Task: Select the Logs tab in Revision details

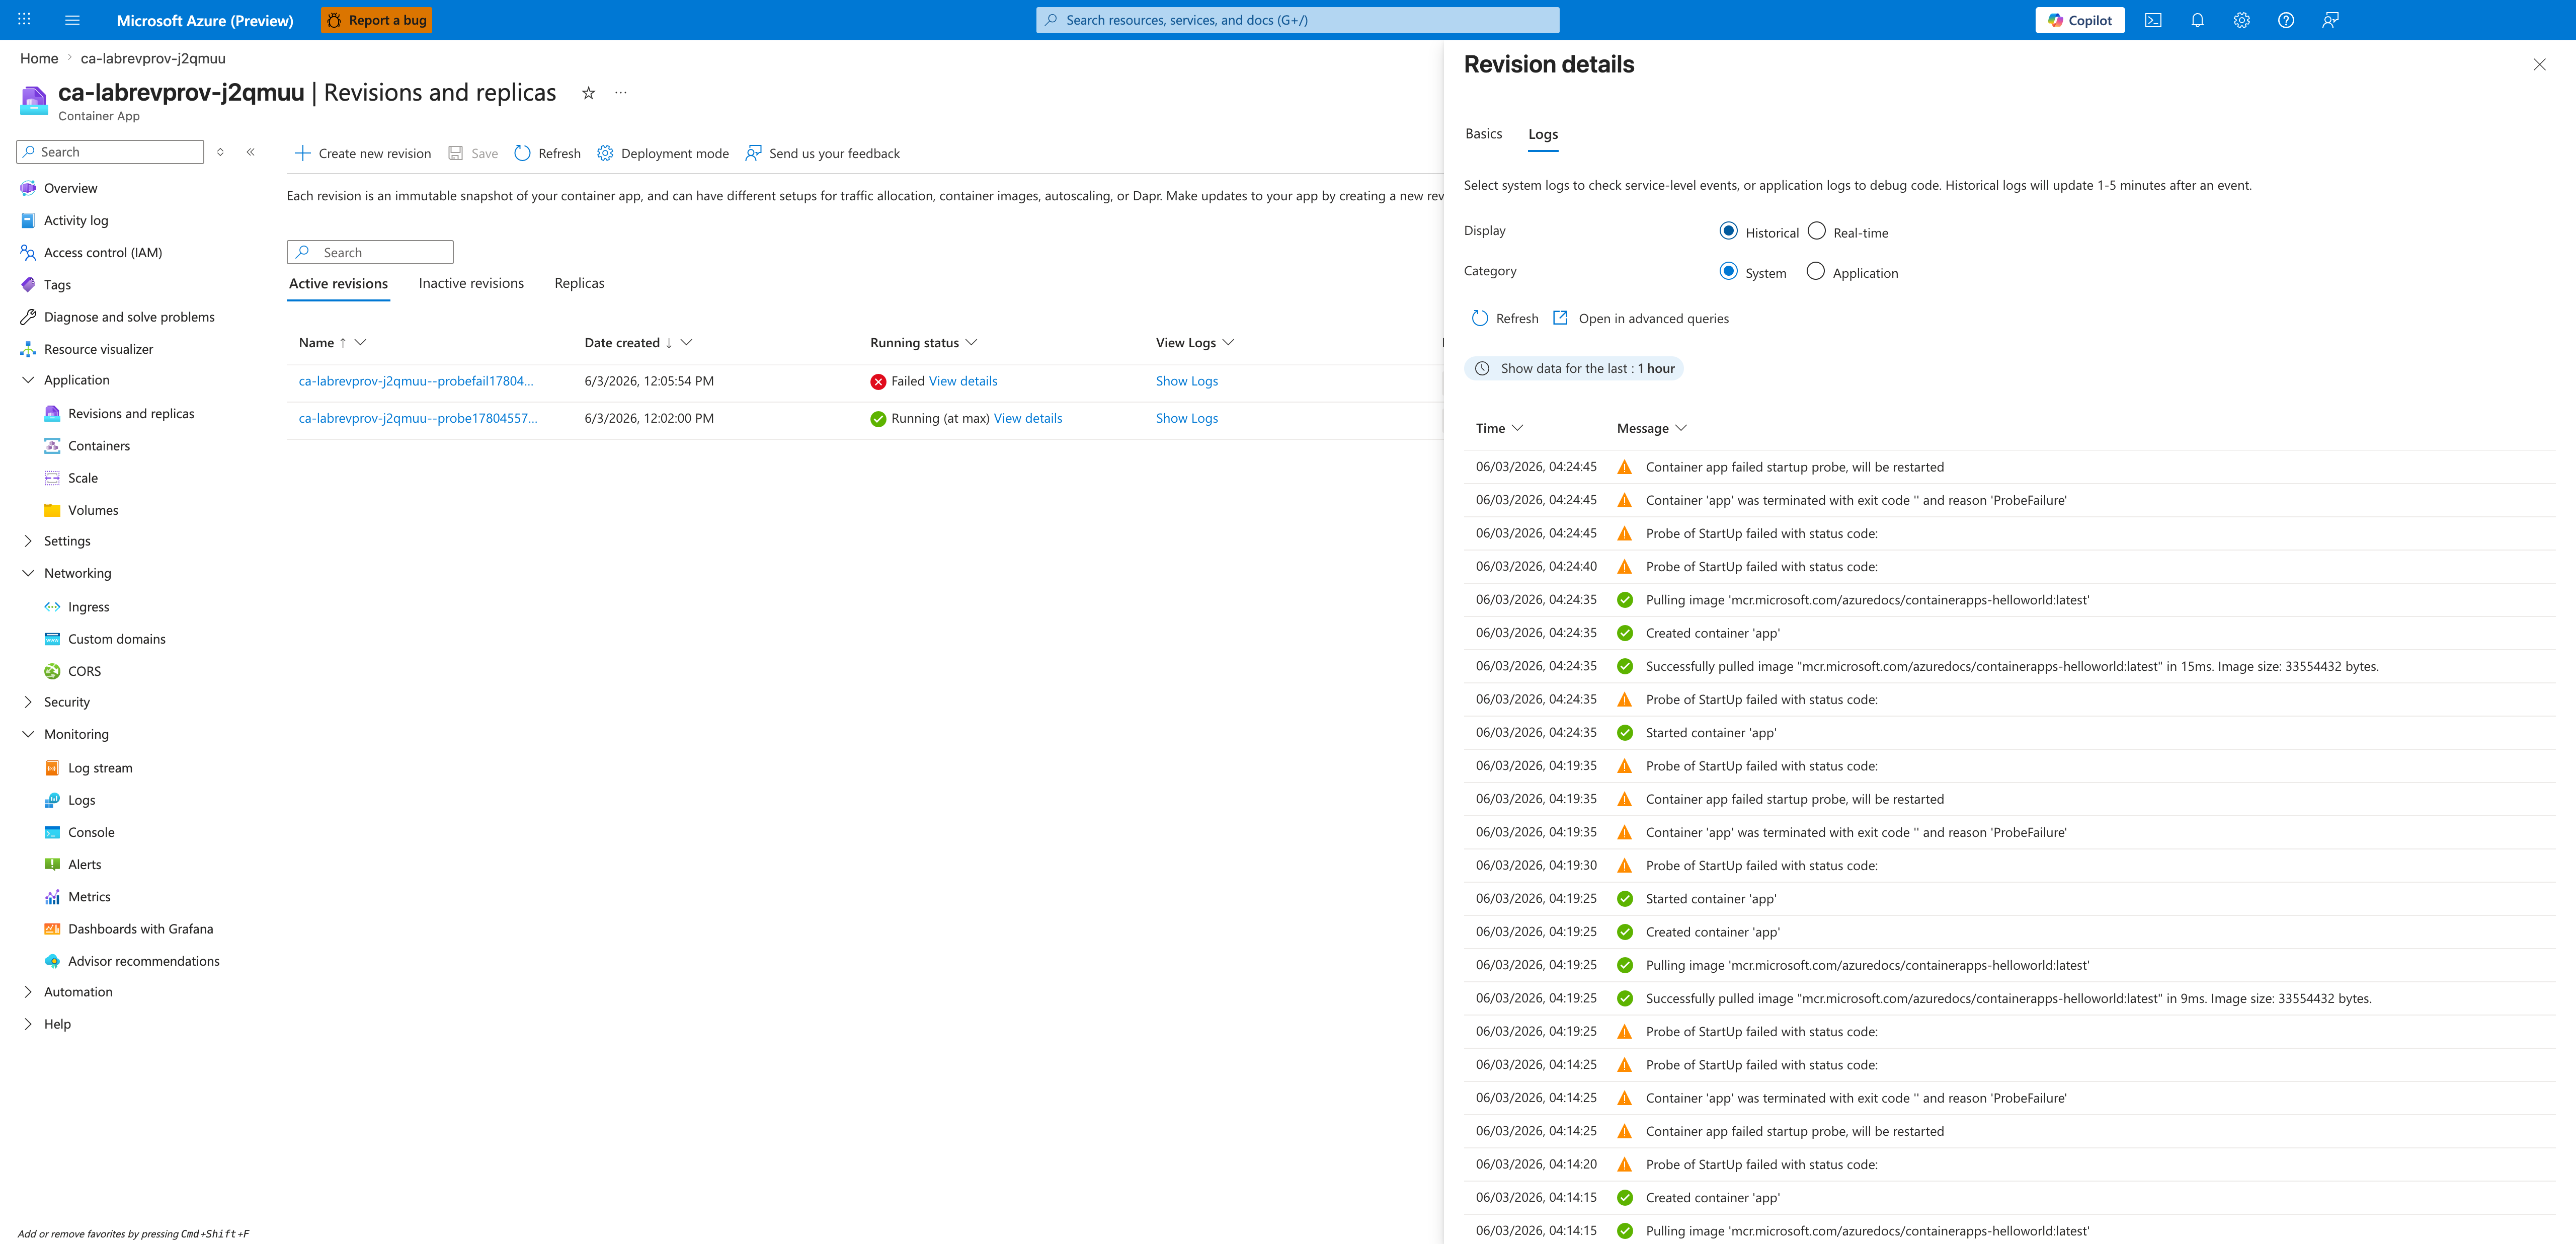Action: pyautogui.click(x=1543, y=134)
